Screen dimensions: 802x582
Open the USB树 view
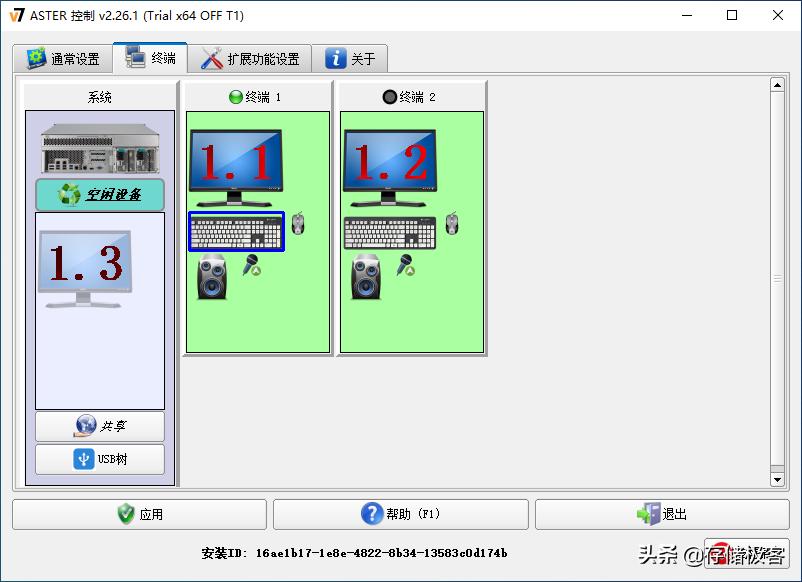(x=98, y=459)
